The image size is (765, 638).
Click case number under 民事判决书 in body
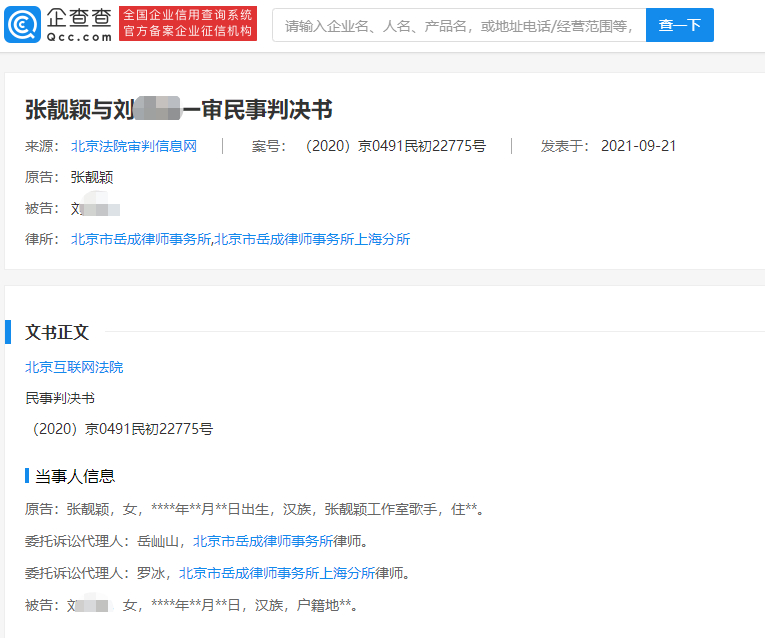122,429
